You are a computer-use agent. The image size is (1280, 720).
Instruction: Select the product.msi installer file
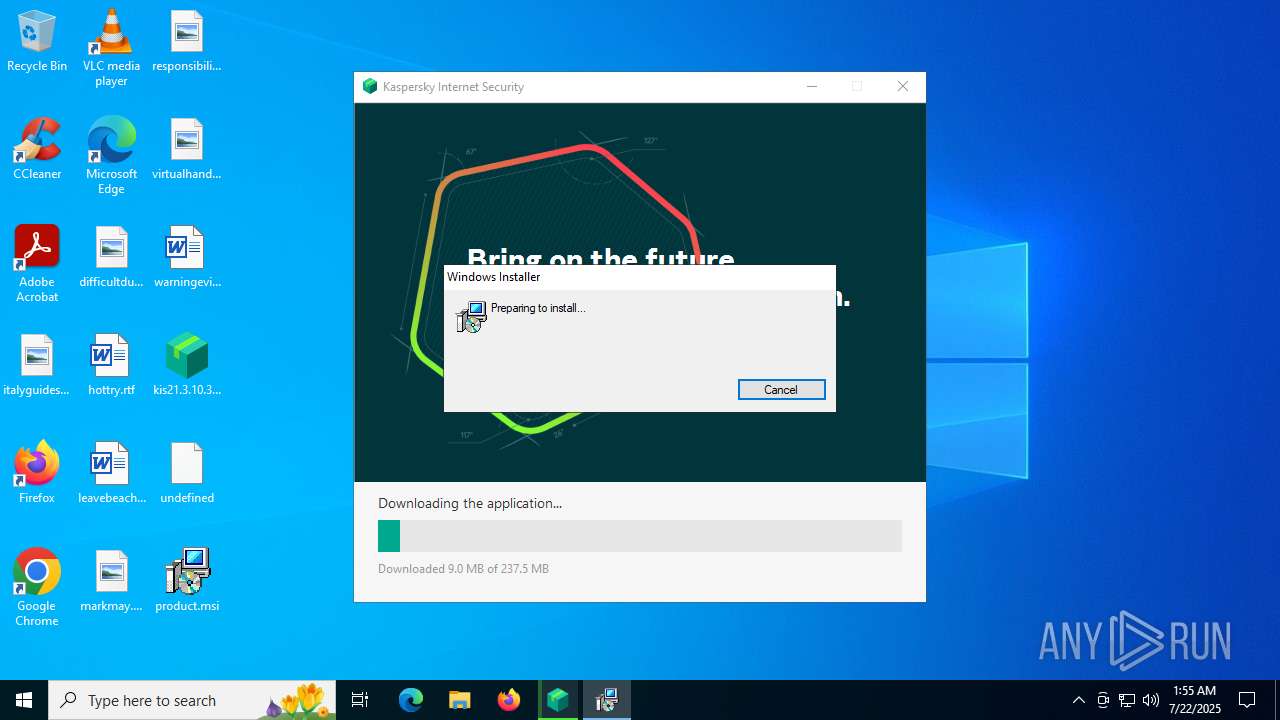pos(187,582)
